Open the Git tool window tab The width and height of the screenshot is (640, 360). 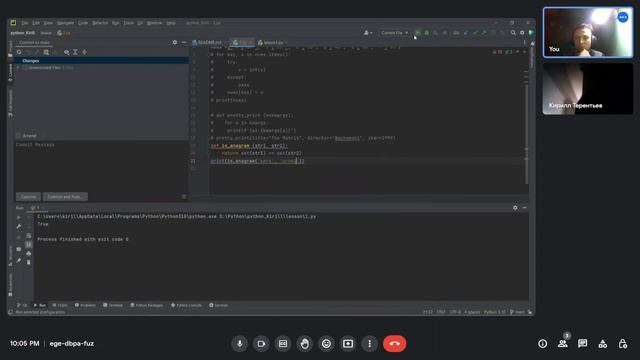[x=22, y=305]
